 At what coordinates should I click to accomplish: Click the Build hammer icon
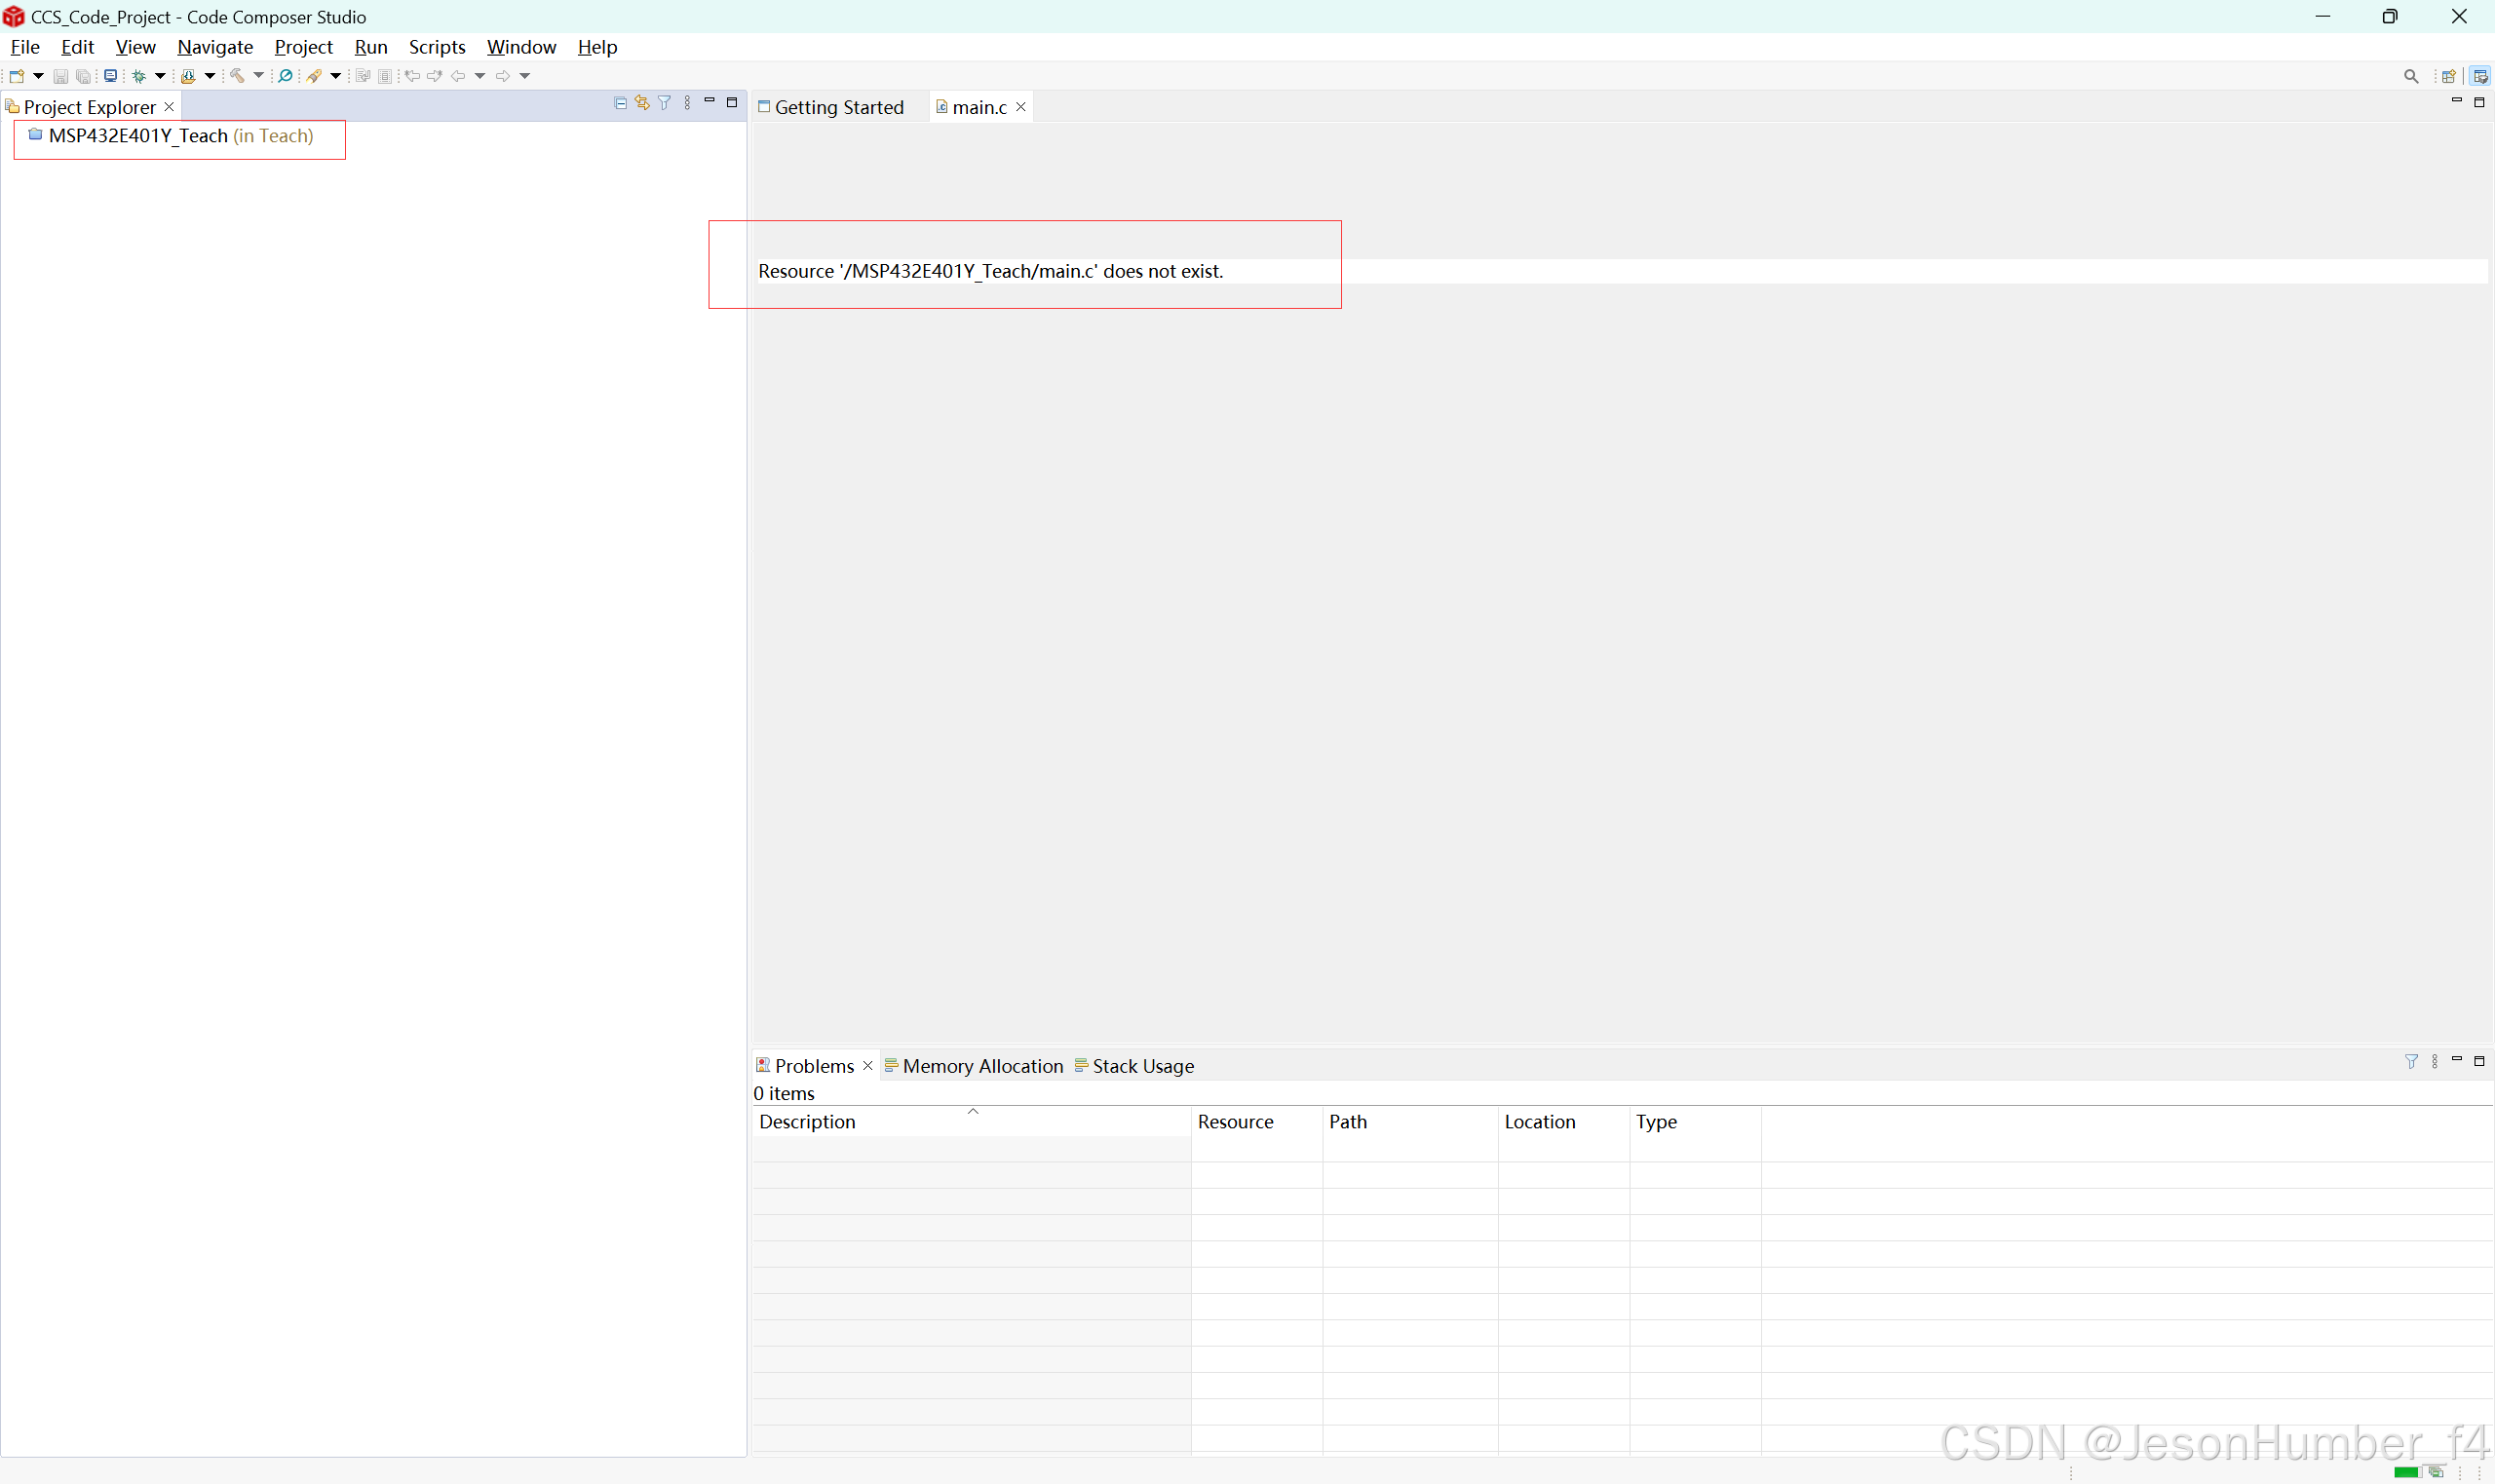(x=237, y=76)
